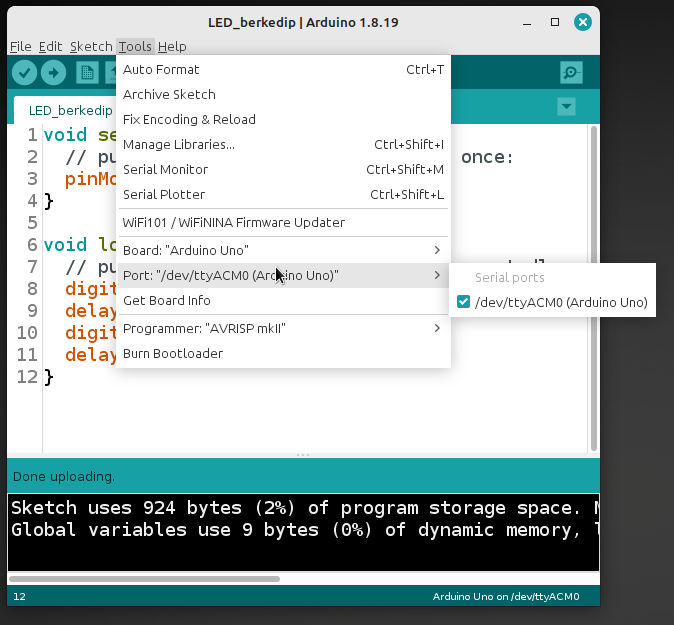Select Get Board Info
Viewport: 674px width, 625px height.
[x=283, y=300]
